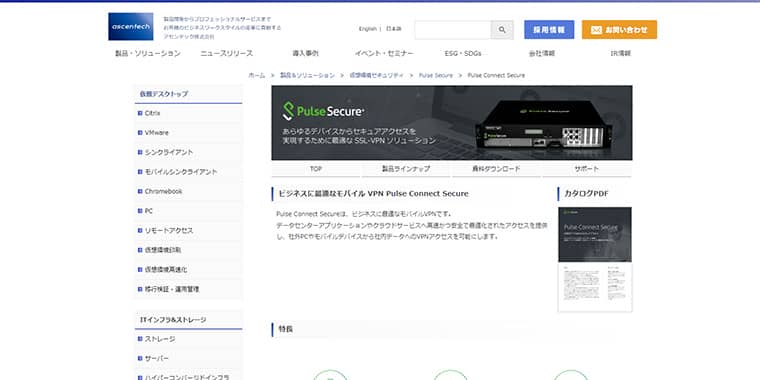Image resolution: width=760 pixels, height=380 pixels.
Task: Click the 特長 section heading
Action: [x=285, y=329]
